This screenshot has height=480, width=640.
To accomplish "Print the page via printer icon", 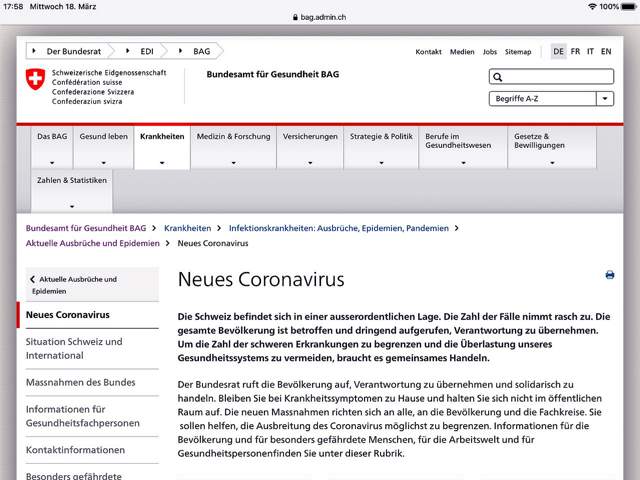I will pos(610,275).
